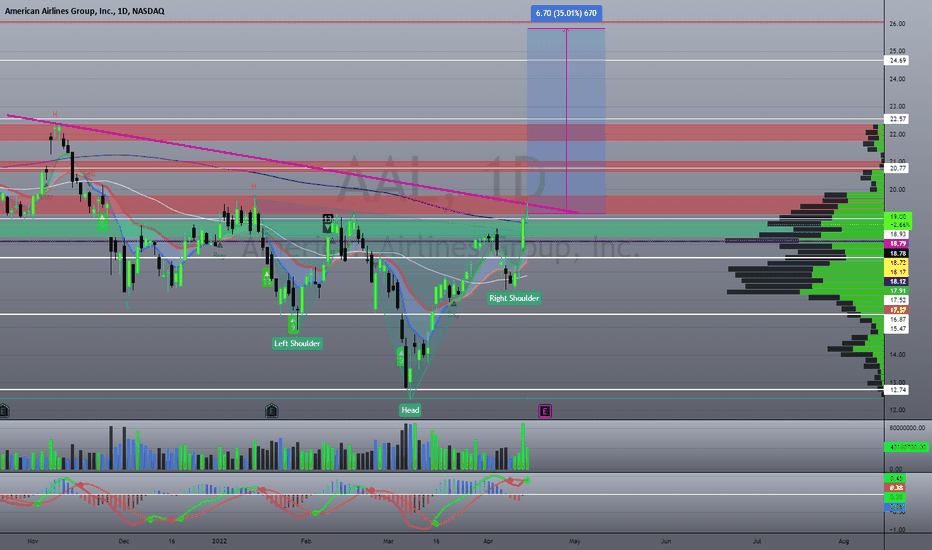Click the Head pattern label
The height and width of the screenshot is (550, 932).
(x=410, y=410)
